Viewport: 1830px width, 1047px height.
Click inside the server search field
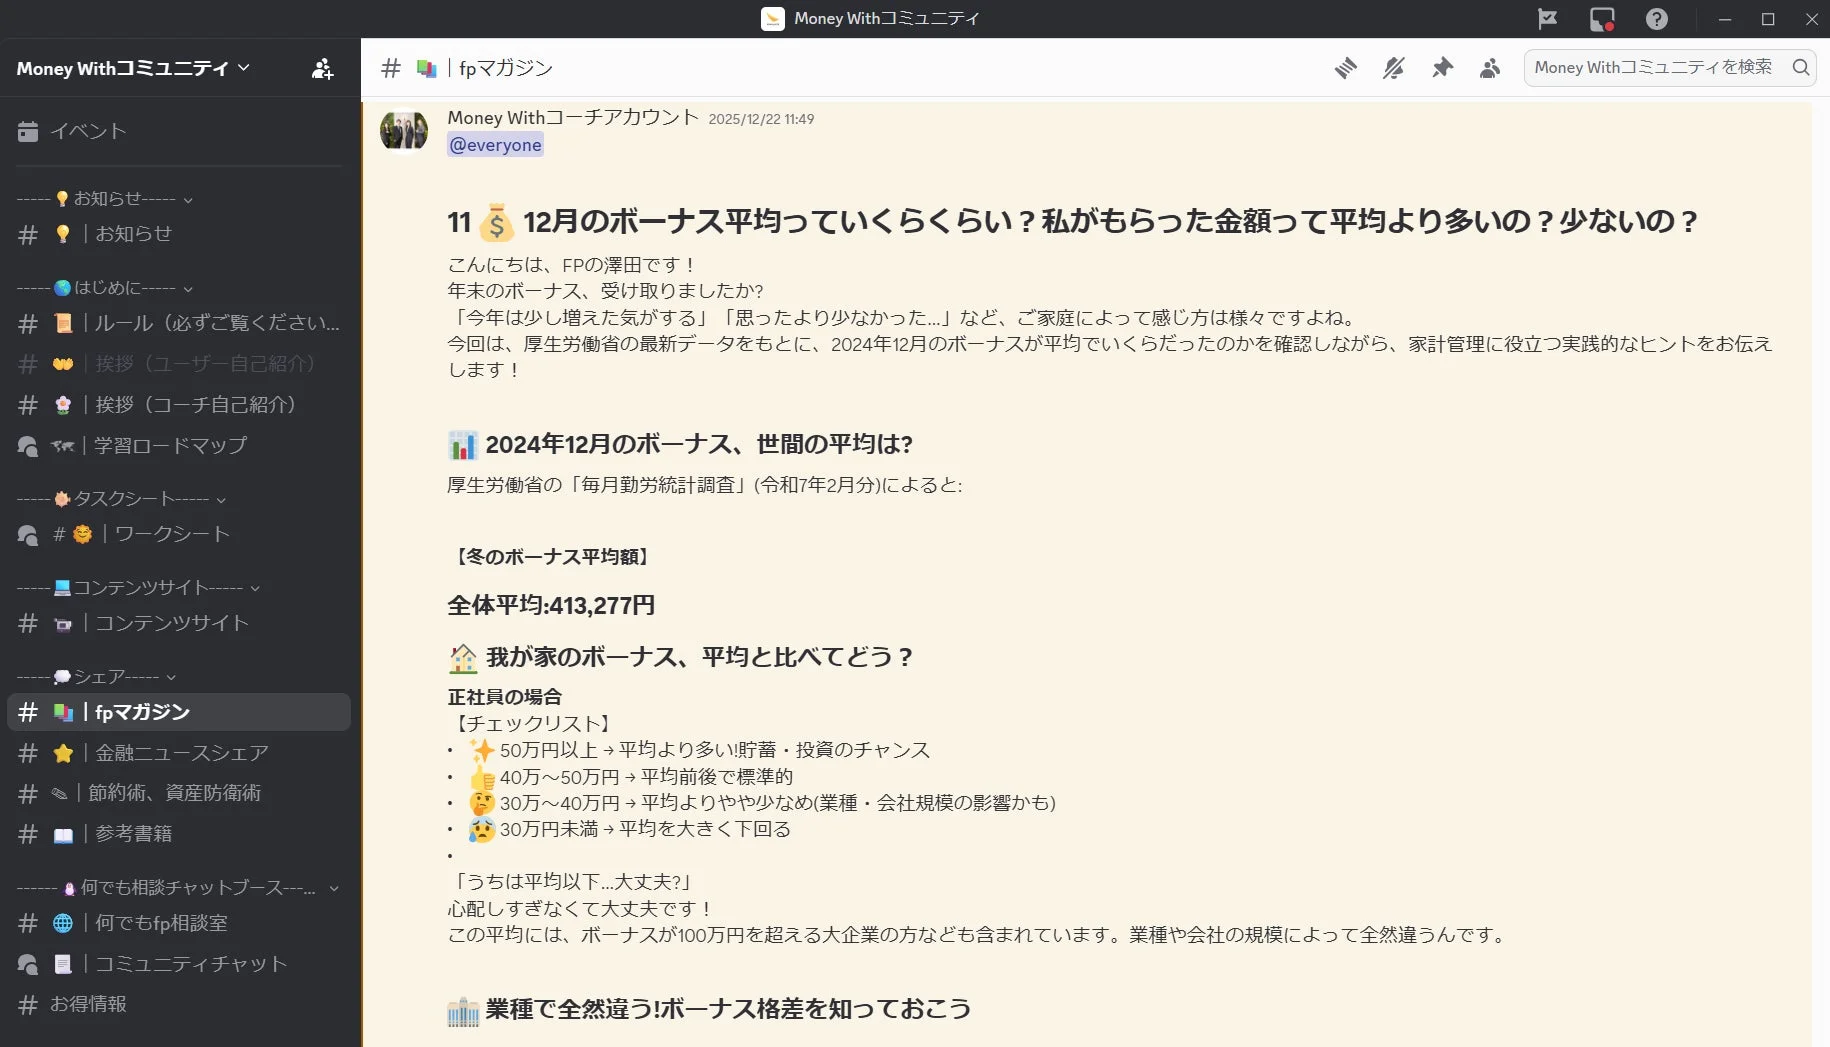1650,68
